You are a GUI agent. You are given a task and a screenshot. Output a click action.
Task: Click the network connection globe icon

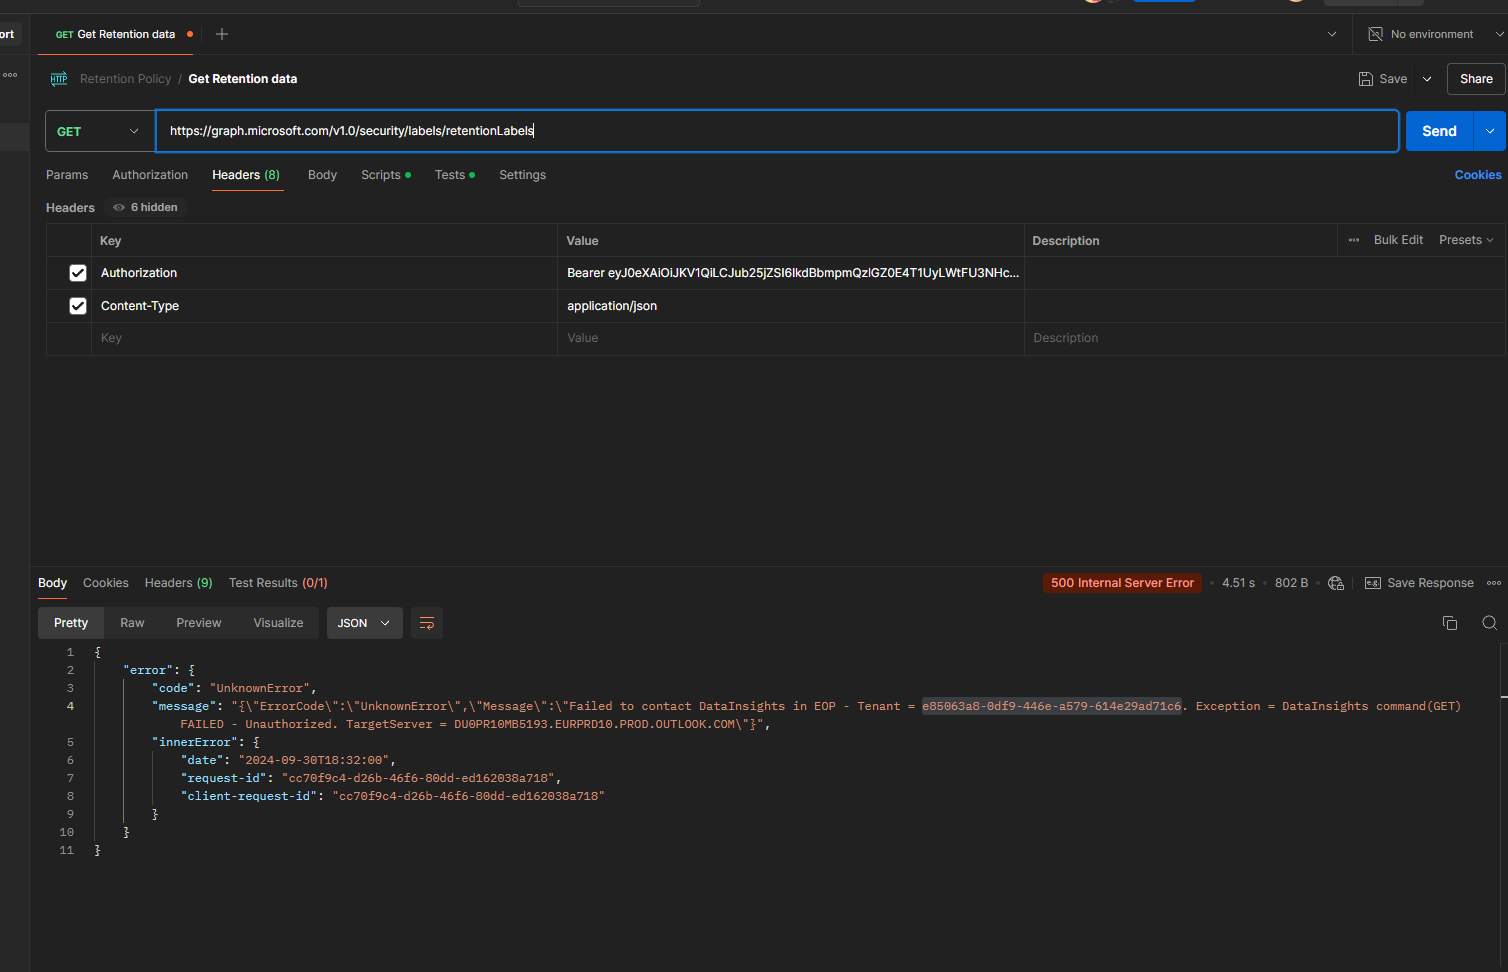click(x=1336, y=582)
